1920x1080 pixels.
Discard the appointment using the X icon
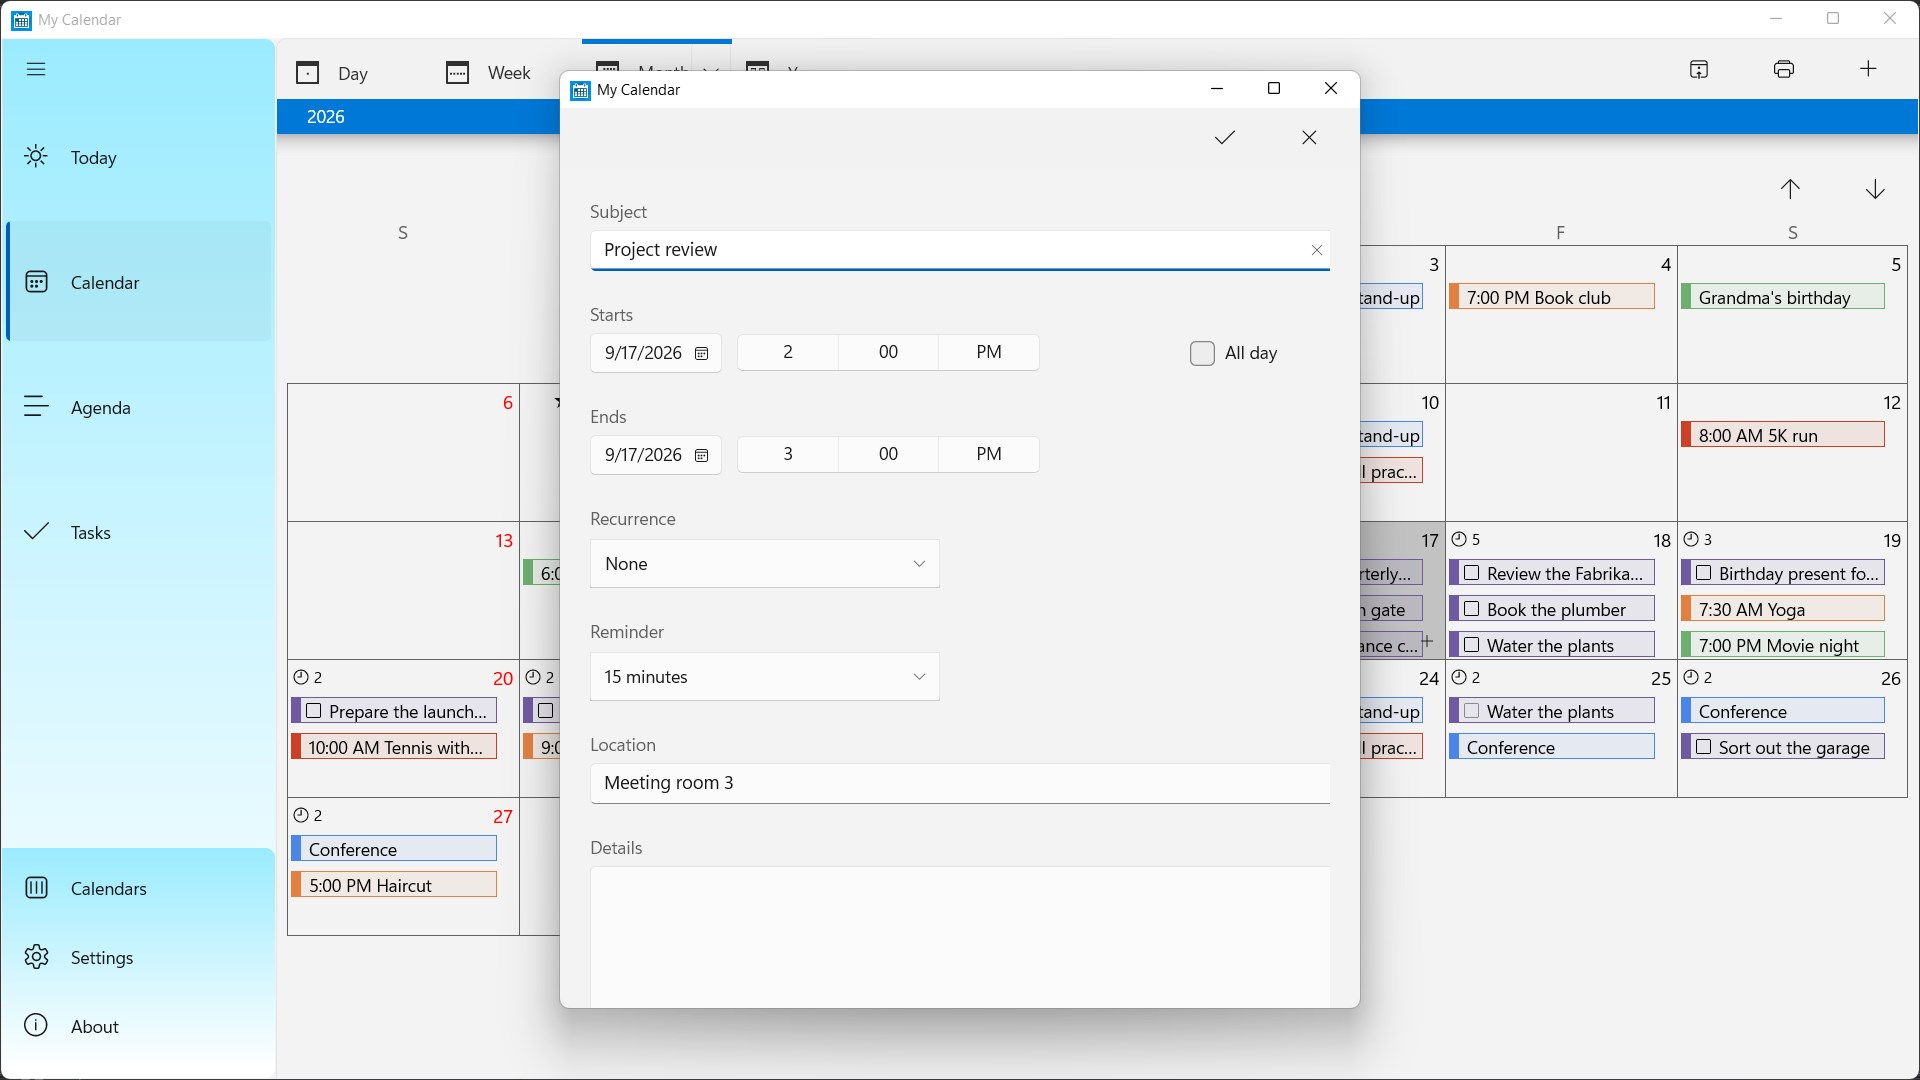click(x=1309, y=138)
